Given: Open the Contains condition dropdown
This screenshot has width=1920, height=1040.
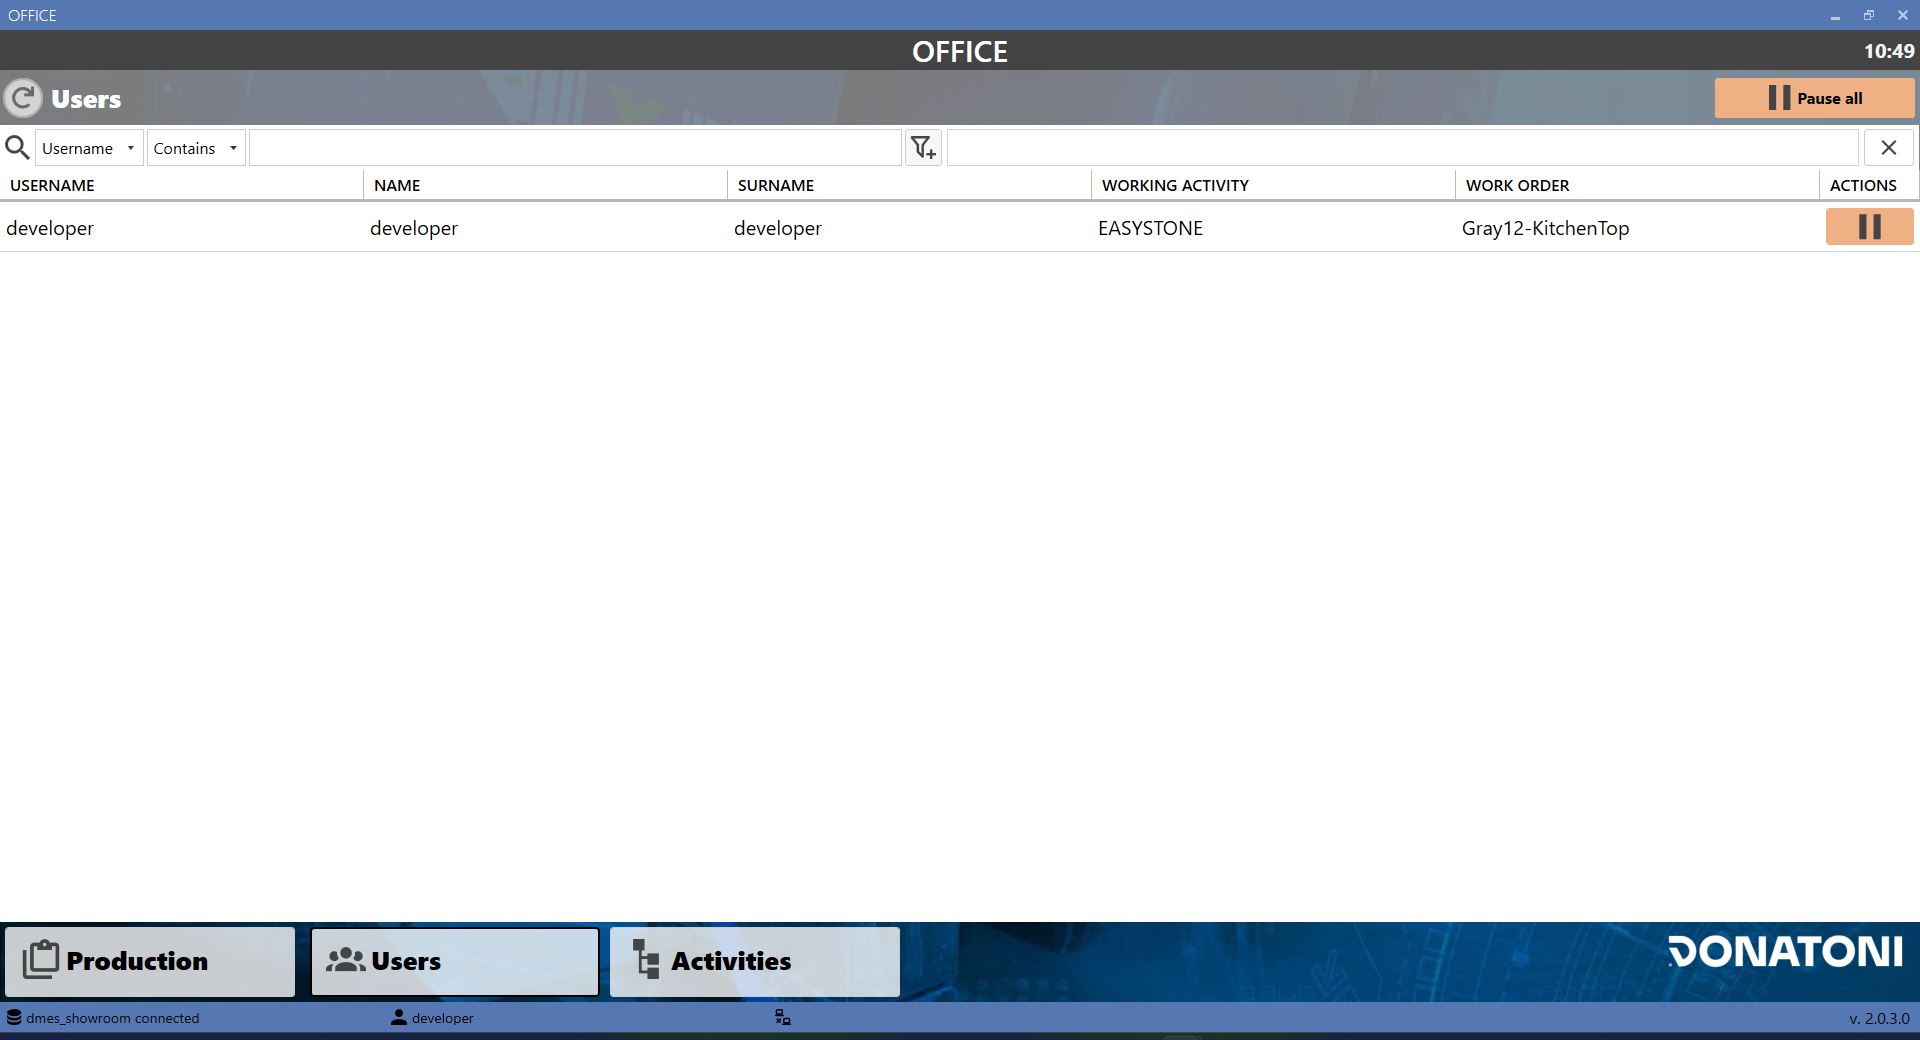Looking at the screenshot, I should 196,148.
